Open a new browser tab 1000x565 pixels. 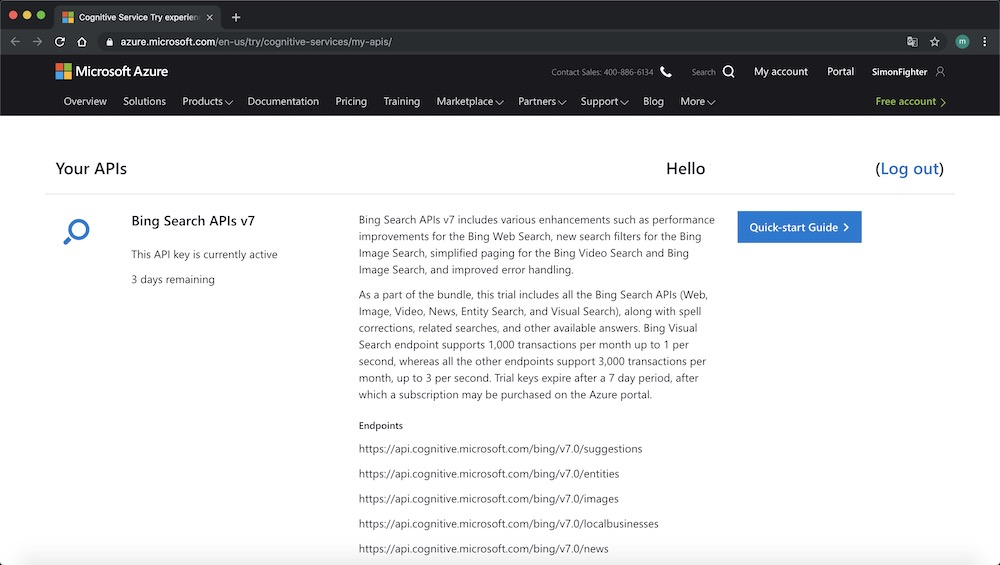pos(236,17)
